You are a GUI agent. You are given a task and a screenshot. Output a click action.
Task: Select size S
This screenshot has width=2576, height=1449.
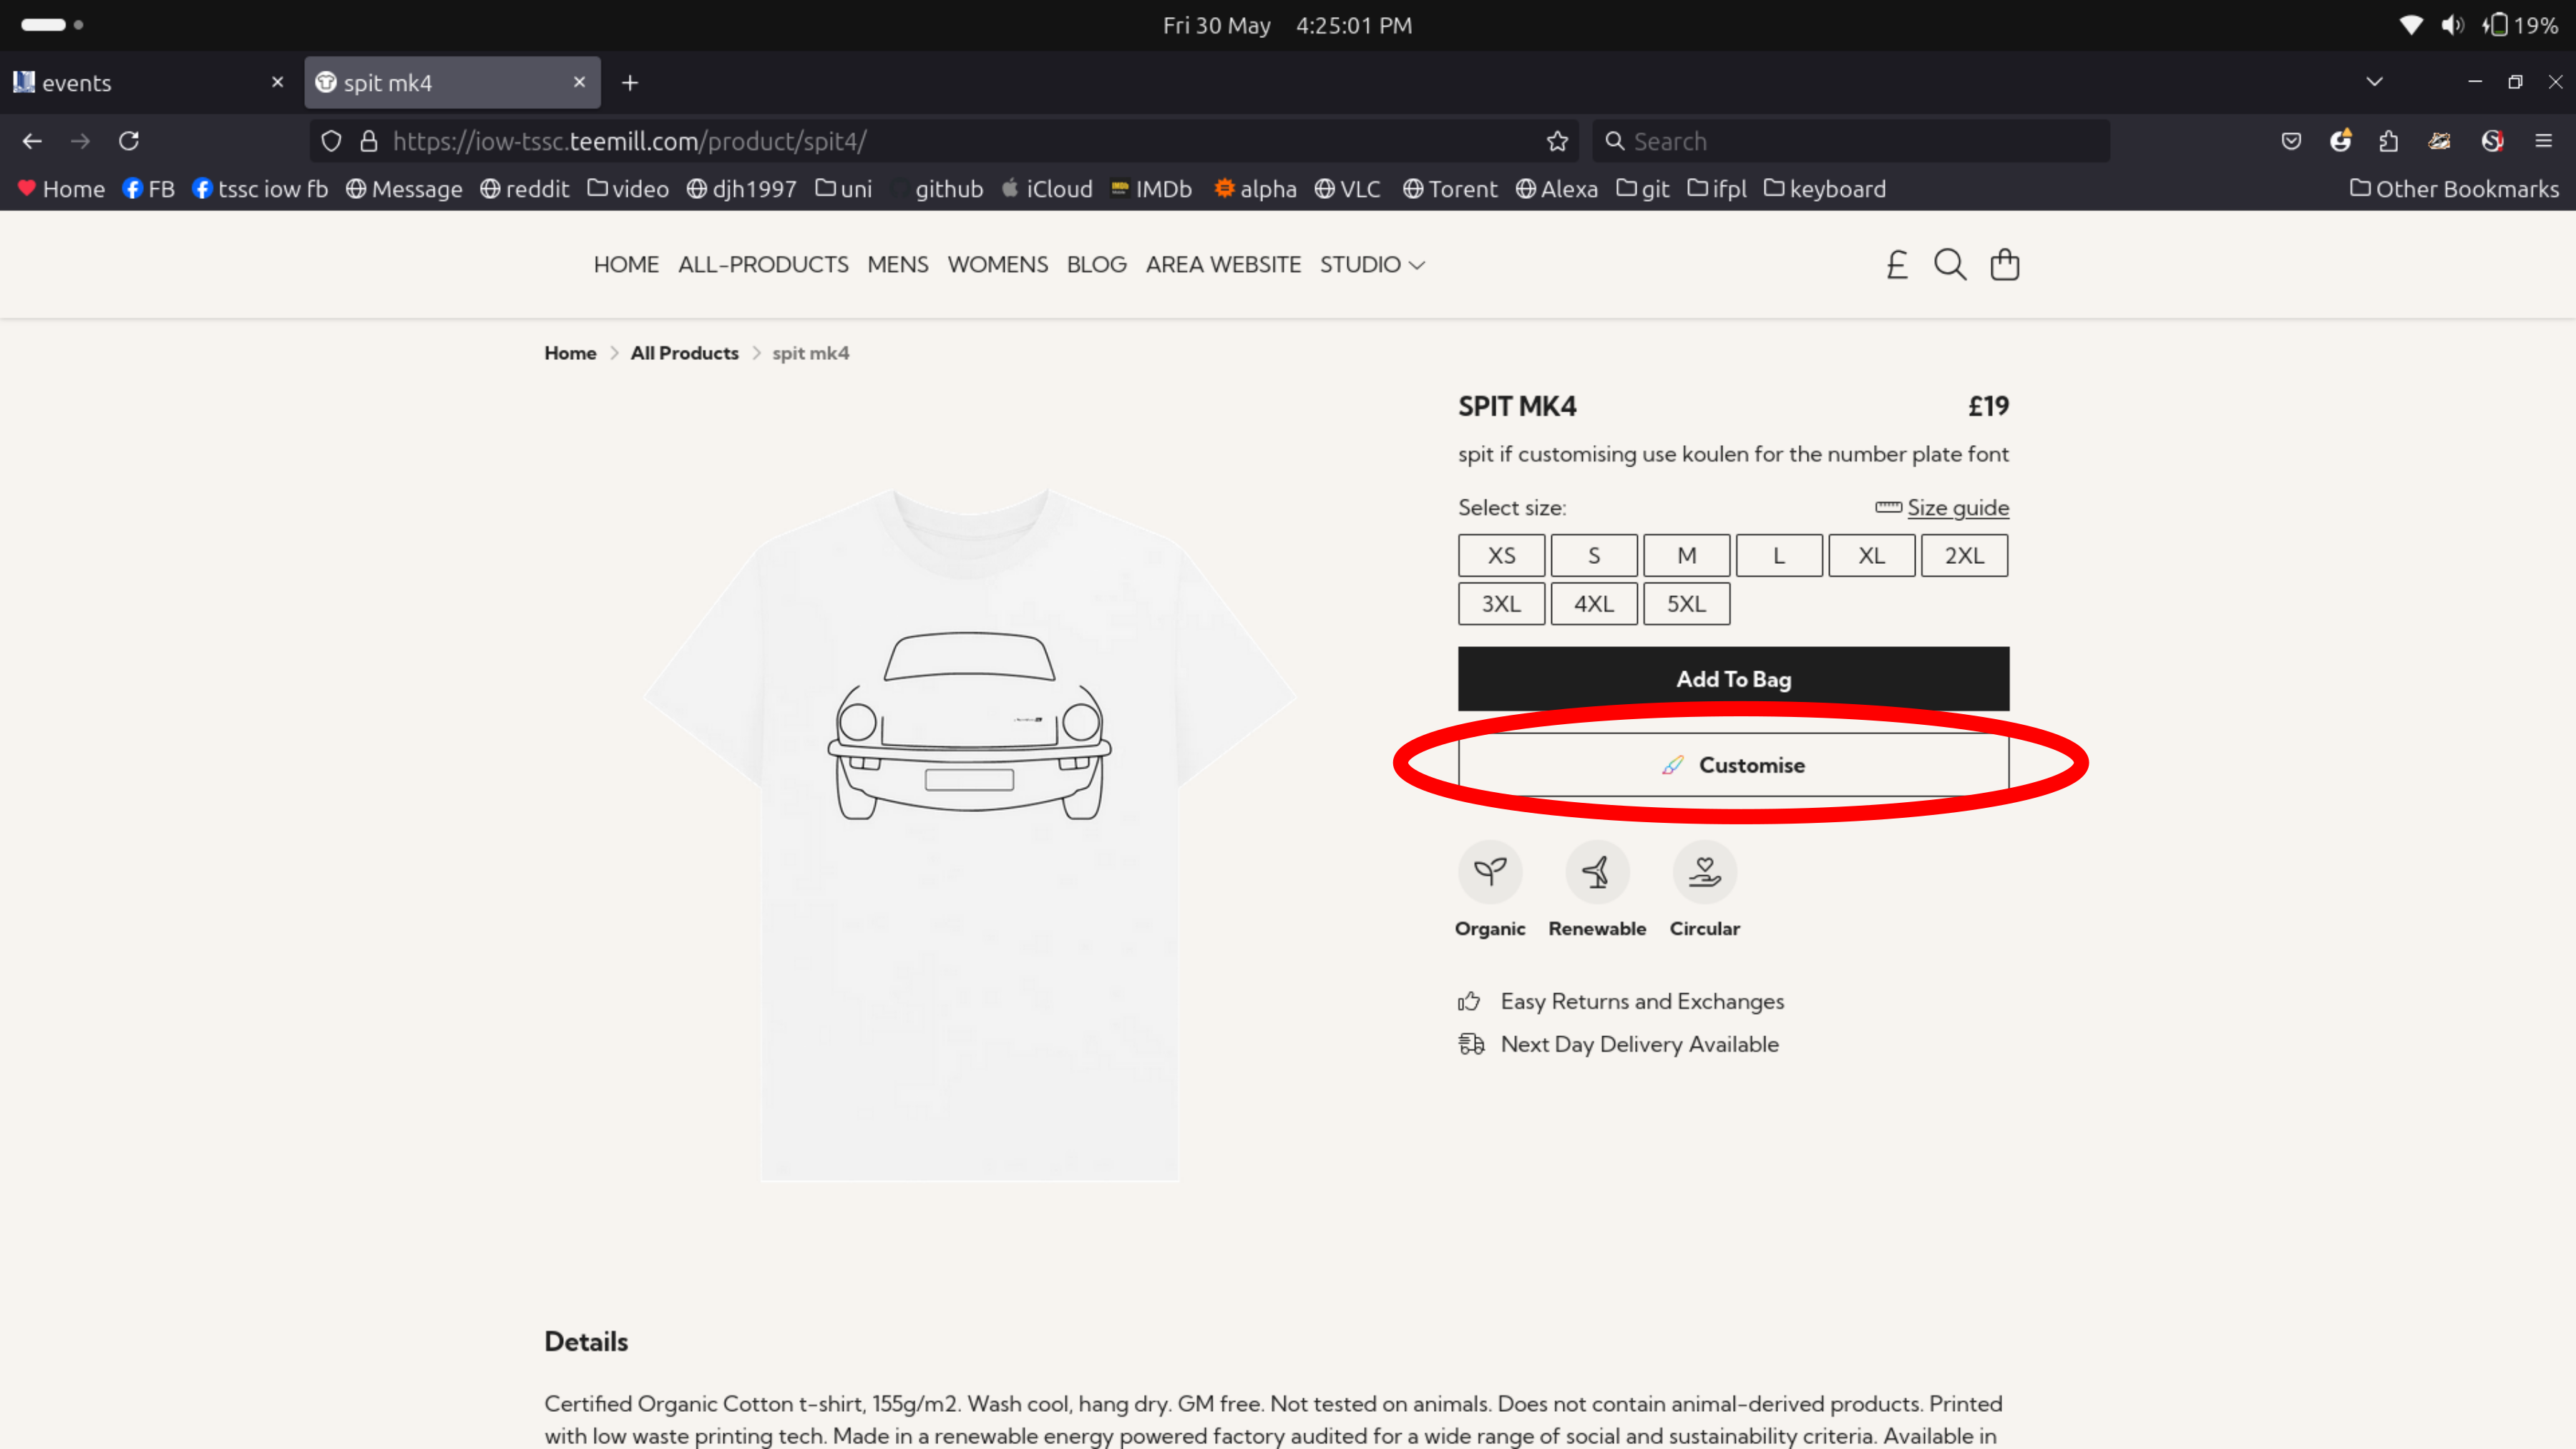pos(1594,555)
